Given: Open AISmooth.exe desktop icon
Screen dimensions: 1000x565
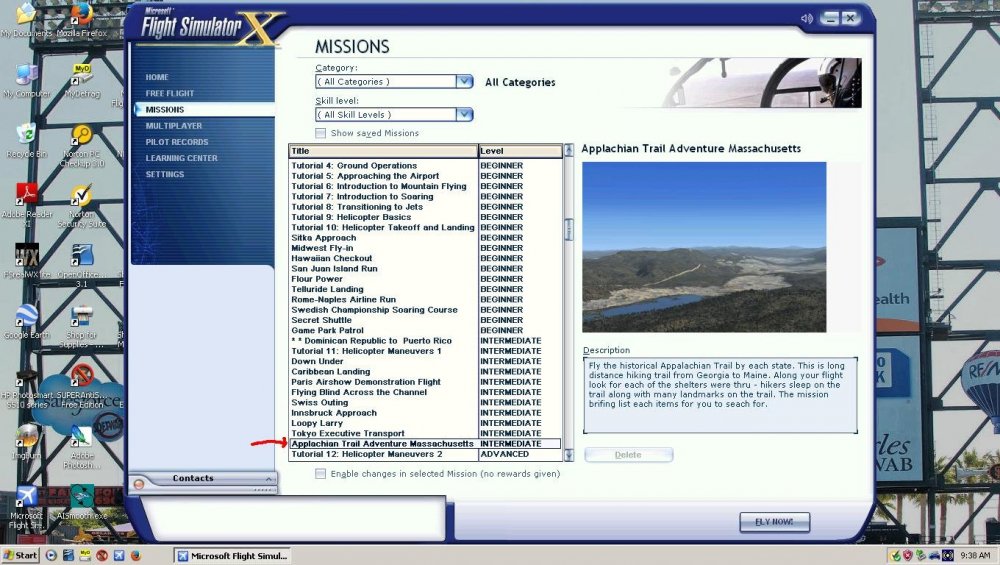Looking at the screenshot, I should (x=82, y=502).
